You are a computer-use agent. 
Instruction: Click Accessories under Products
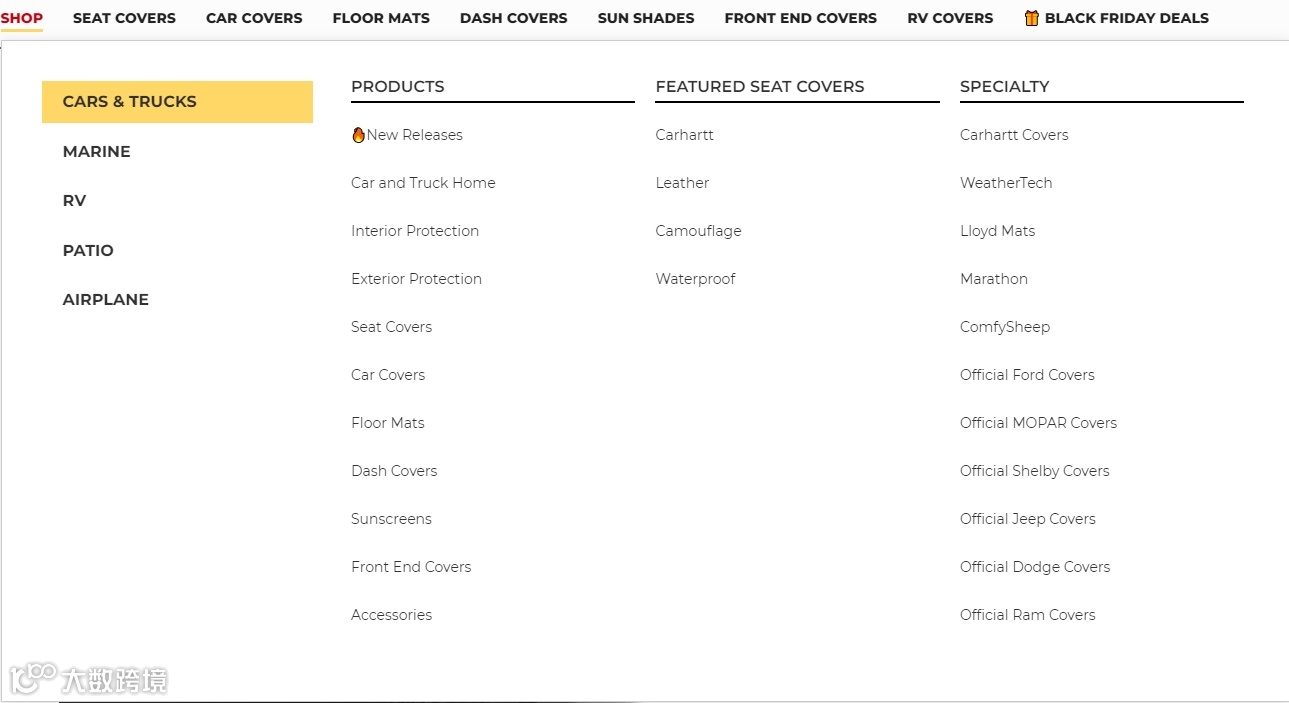tap(391, 615)
